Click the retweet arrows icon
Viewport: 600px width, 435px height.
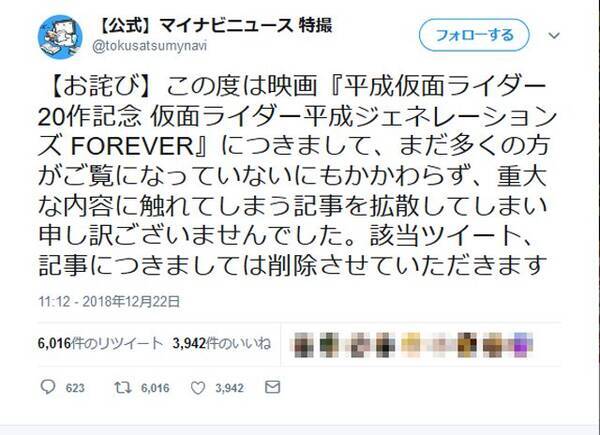[123, 388]
